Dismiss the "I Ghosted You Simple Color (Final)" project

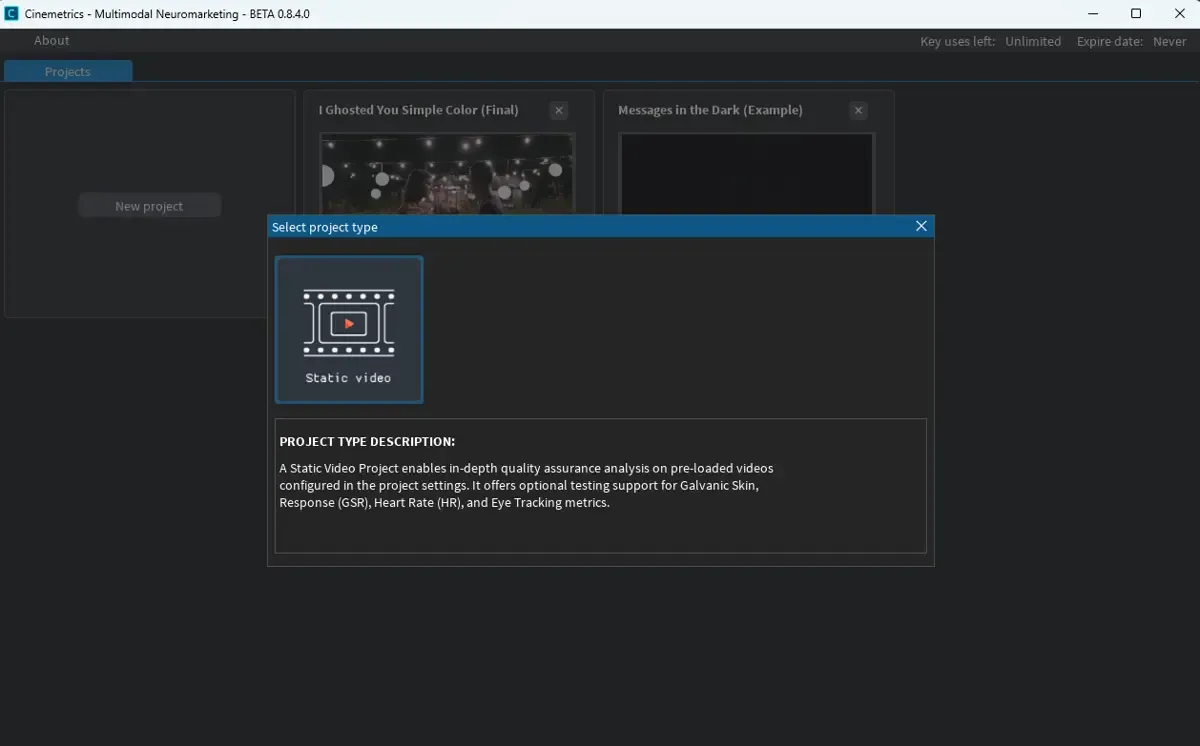pos(558,110)
